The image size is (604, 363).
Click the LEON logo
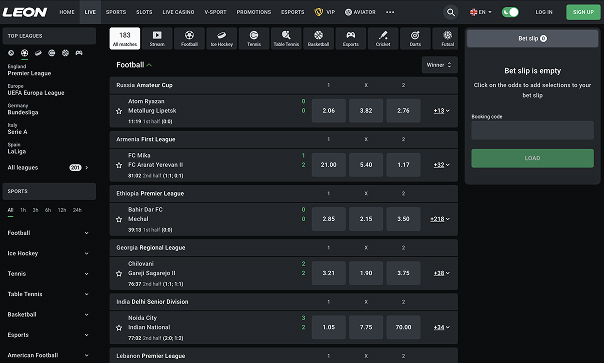[x=25, y=12]
